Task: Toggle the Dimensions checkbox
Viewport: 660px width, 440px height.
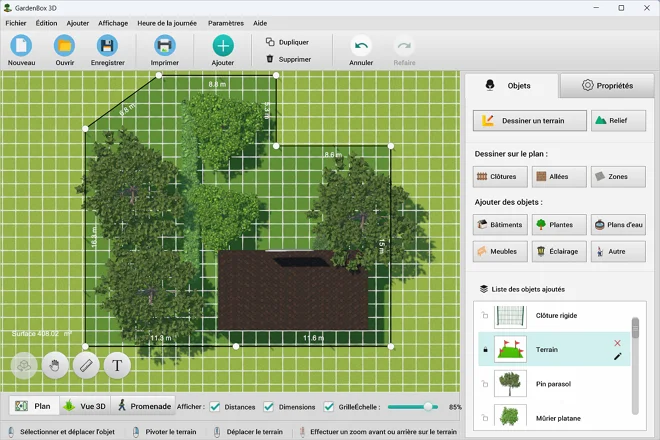Action: click(268, 407)
